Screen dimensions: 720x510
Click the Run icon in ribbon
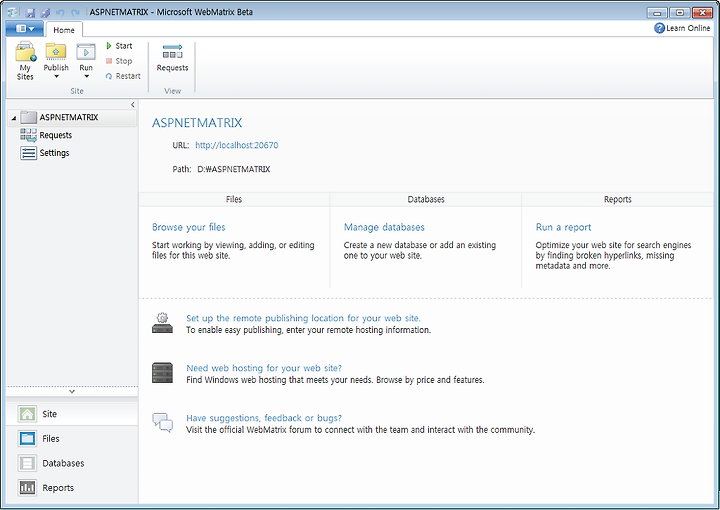tap(86, 52)
